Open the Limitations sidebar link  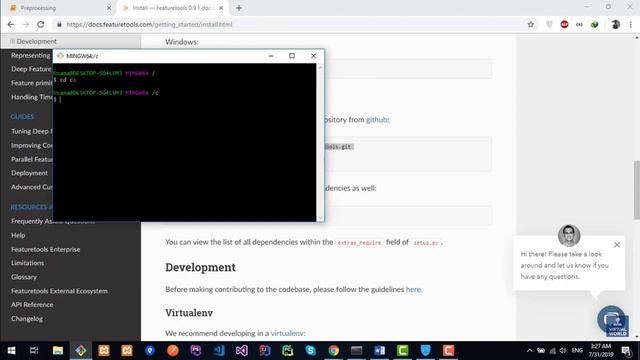[x=27, y=263]
